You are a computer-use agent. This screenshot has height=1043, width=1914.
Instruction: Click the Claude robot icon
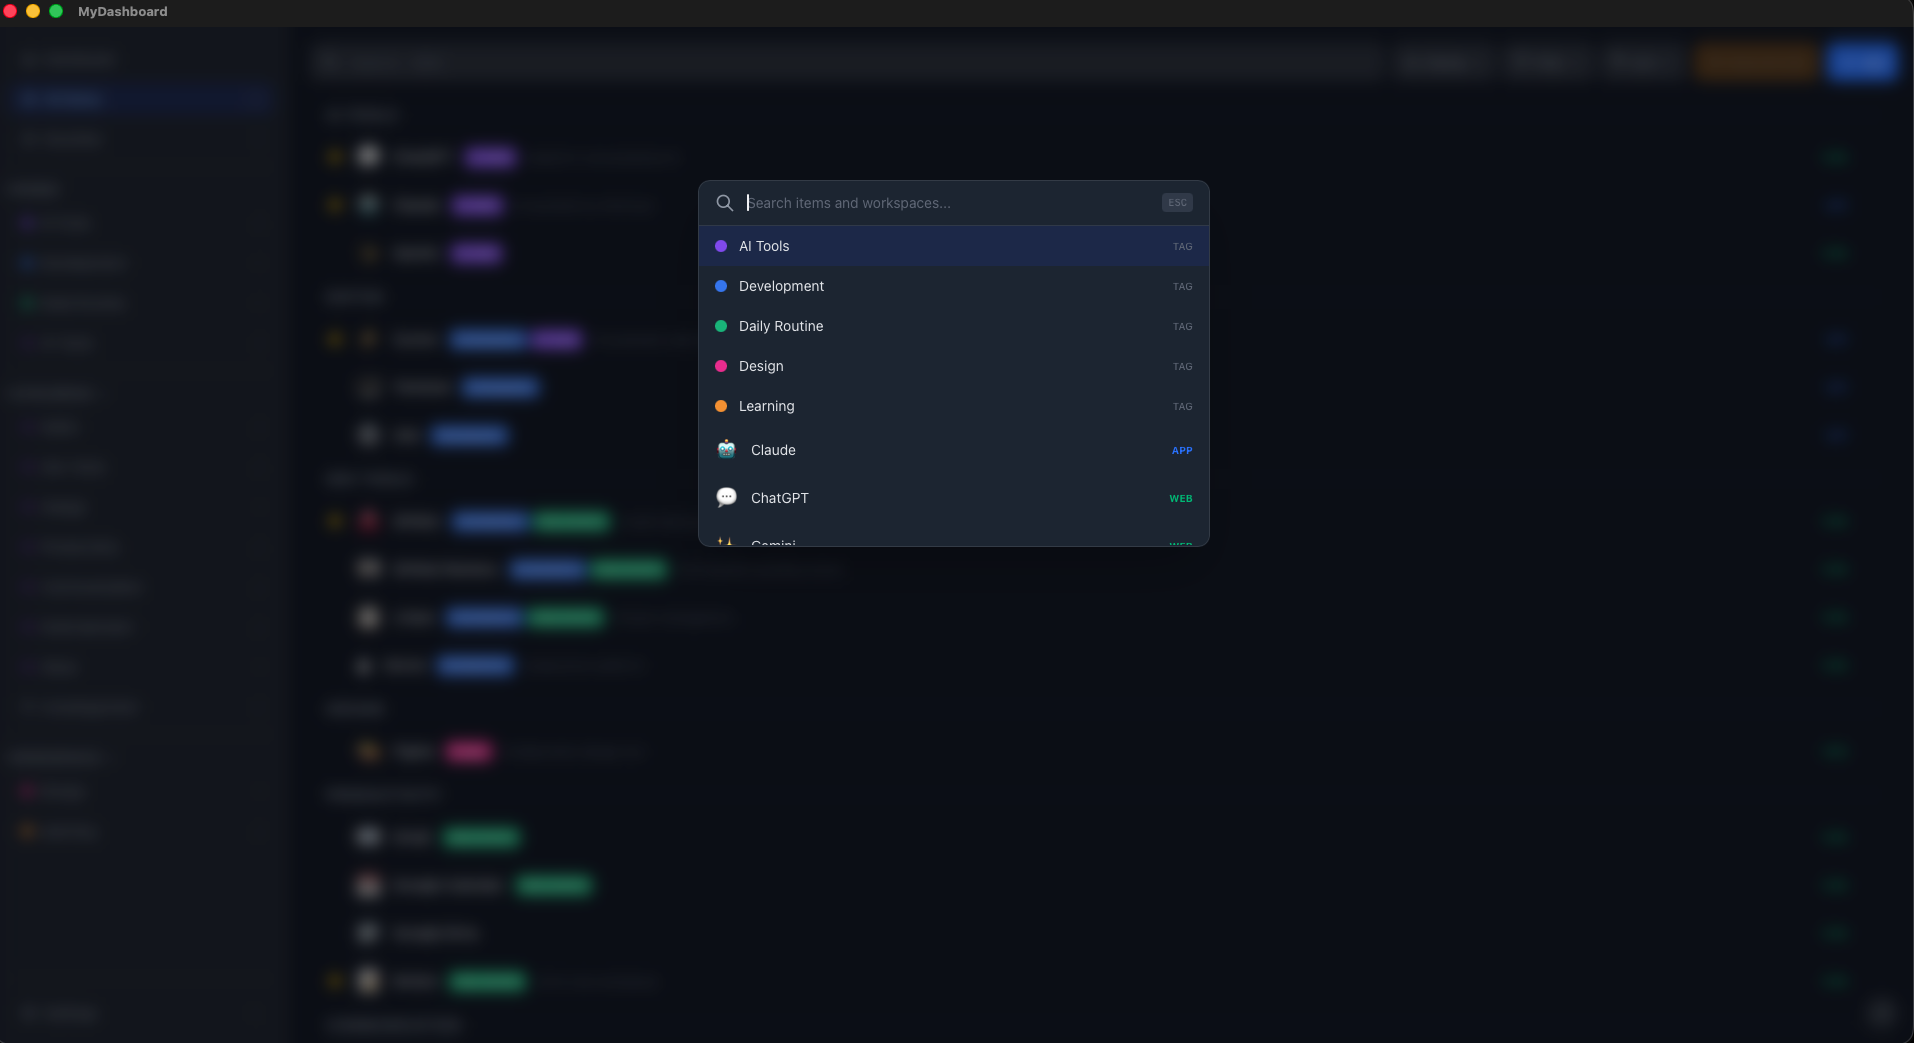pyautogui.click(x=727, y=450)
